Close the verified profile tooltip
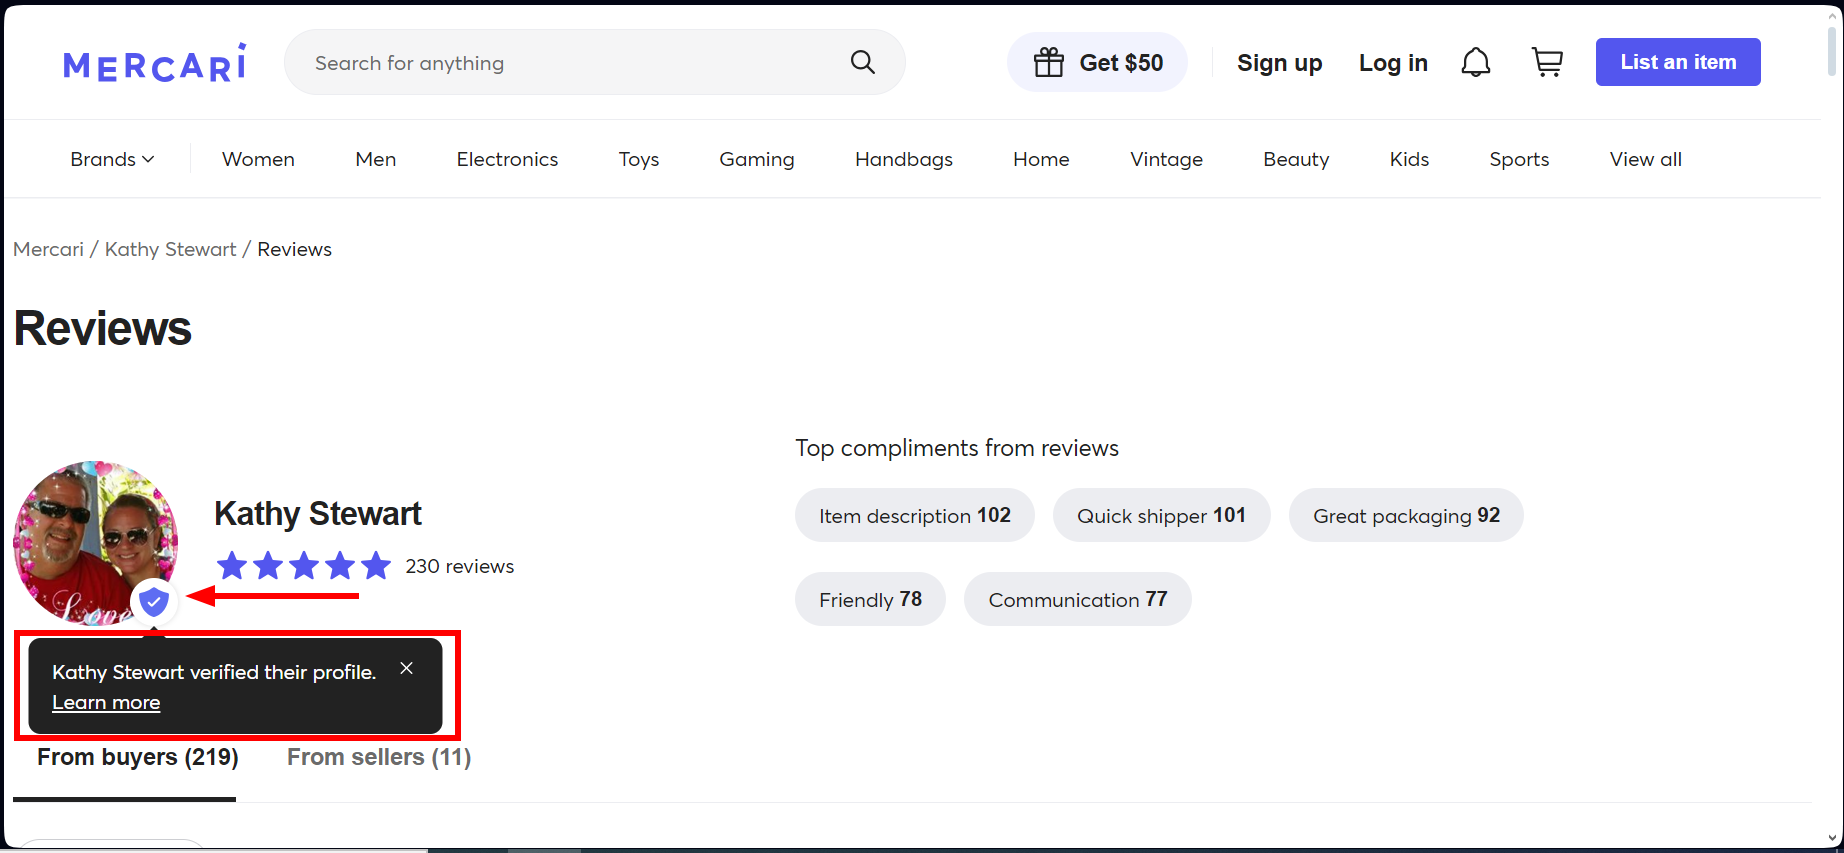This screenshot has height=853, width=1844. (406, 668)
